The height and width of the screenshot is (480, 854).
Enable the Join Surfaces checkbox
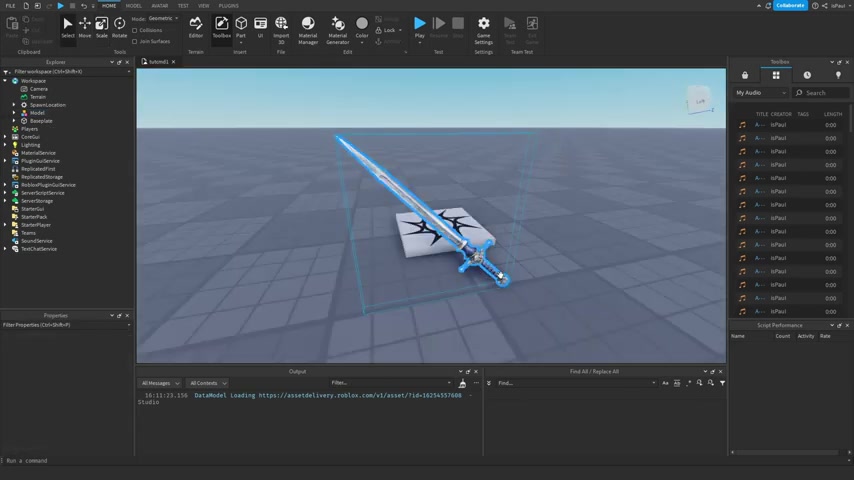click(135, 41)
